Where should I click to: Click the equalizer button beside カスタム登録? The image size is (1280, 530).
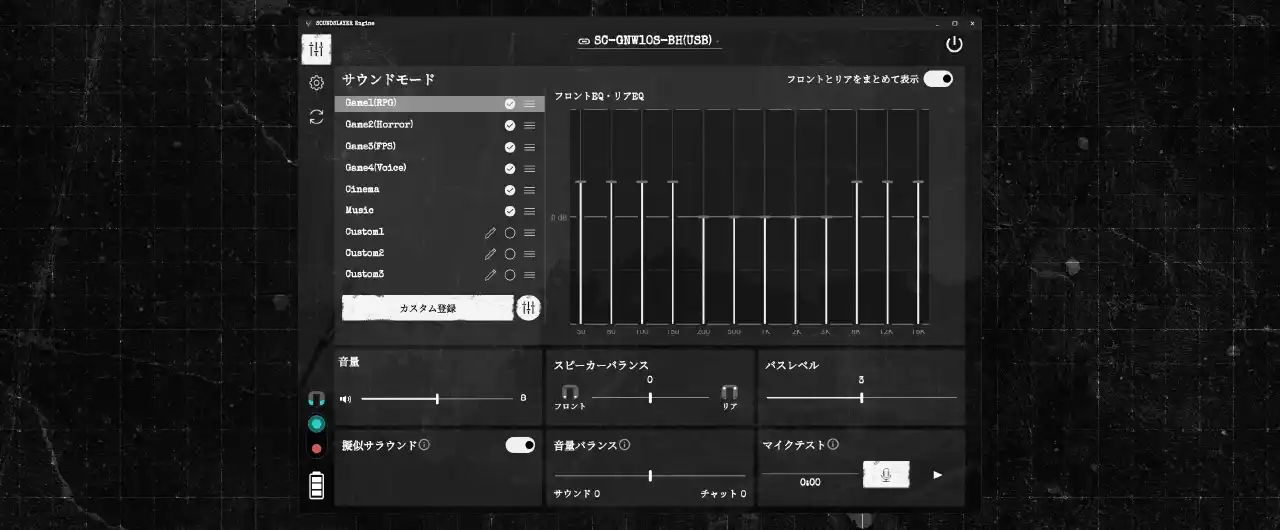click(528, 308)
